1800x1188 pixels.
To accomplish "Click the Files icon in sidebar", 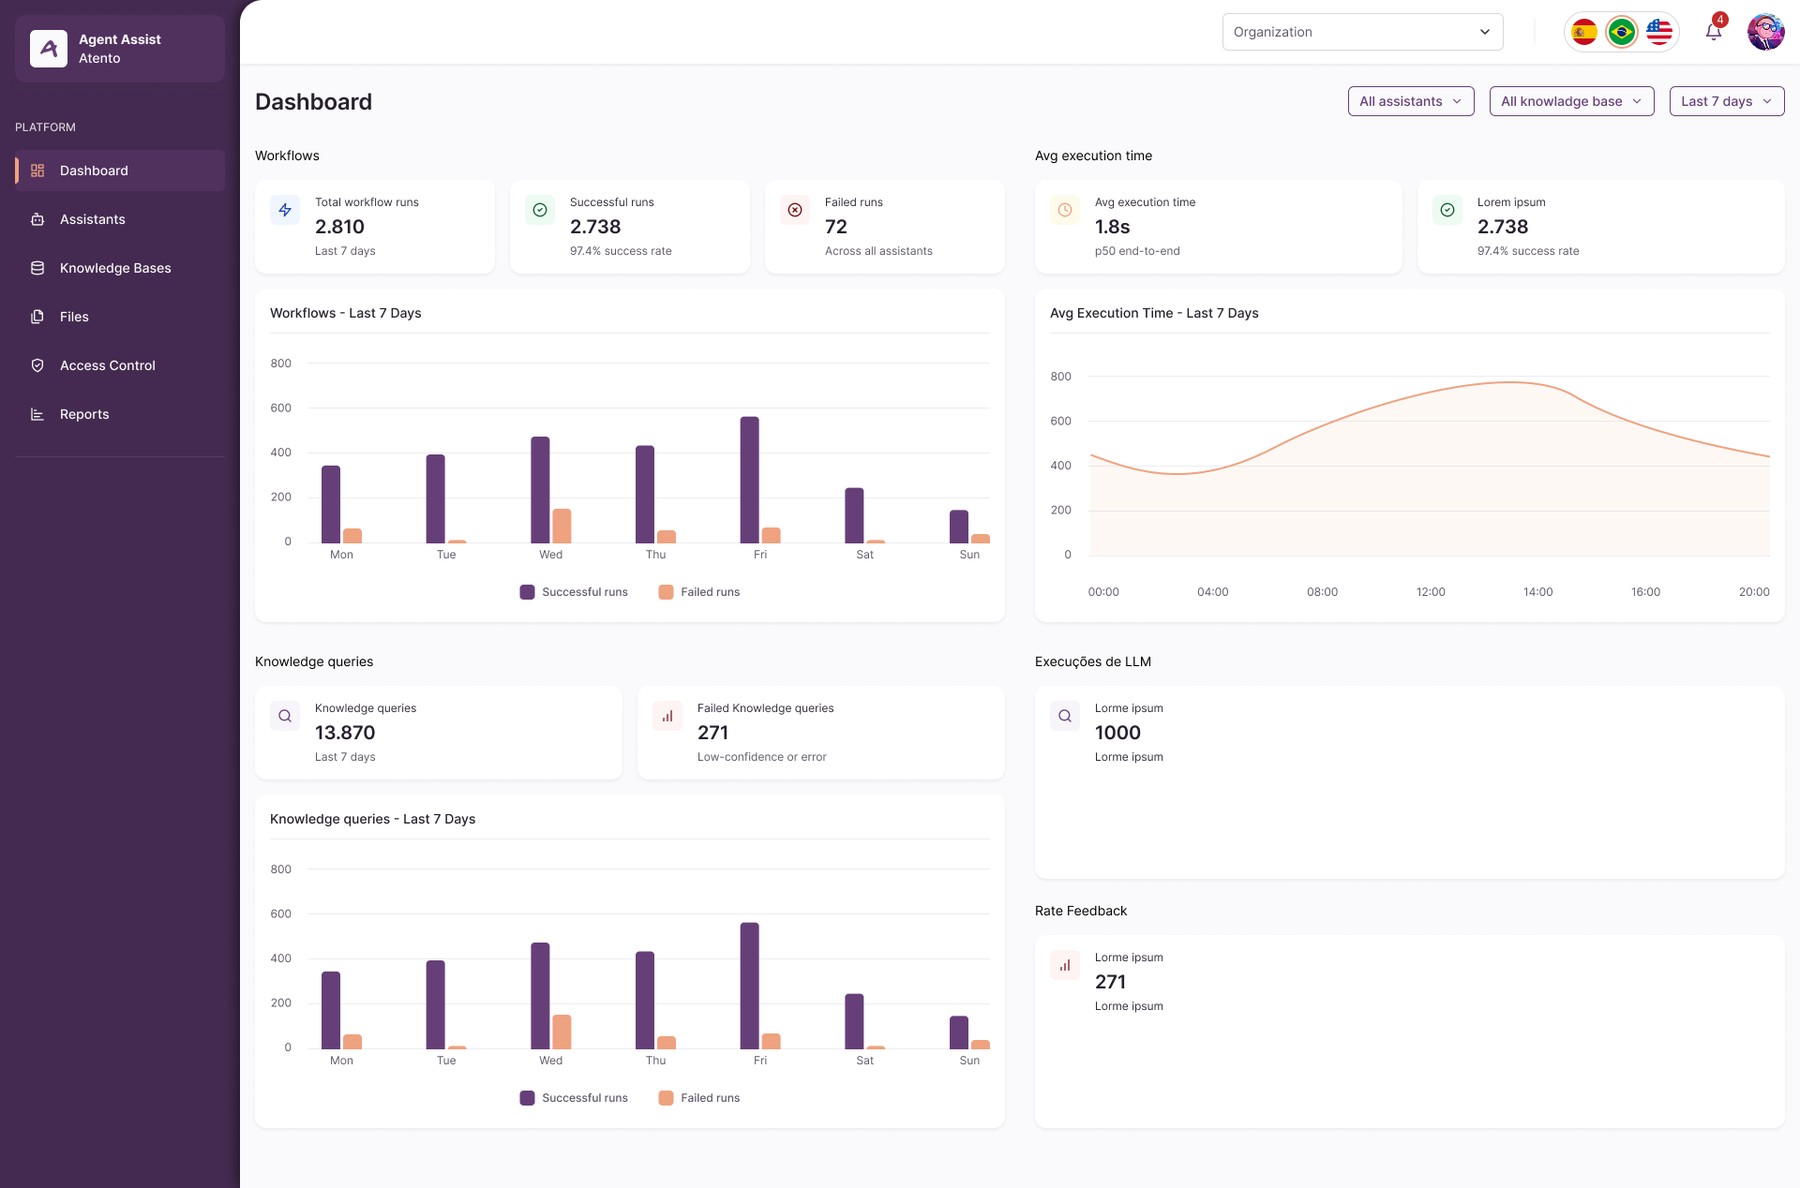I will pyautogui.click(x=37, y=317).
